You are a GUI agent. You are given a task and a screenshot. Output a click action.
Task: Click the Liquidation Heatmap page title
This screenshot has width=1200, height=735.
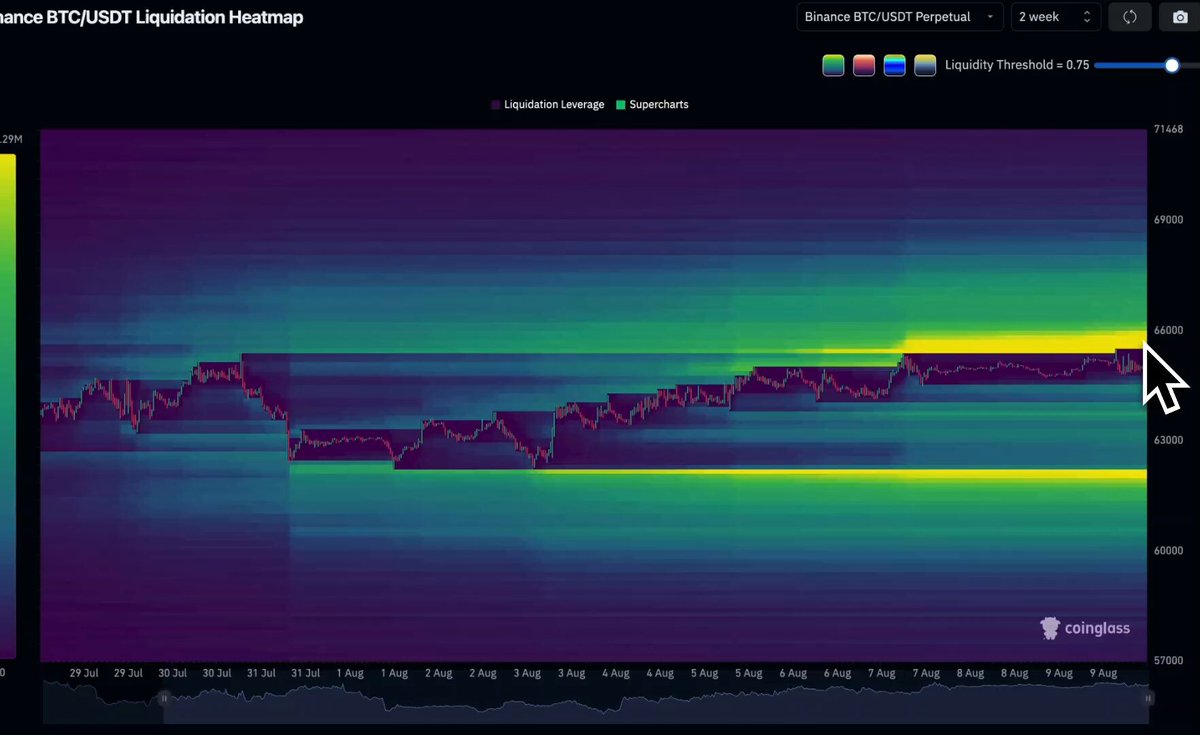151,17
